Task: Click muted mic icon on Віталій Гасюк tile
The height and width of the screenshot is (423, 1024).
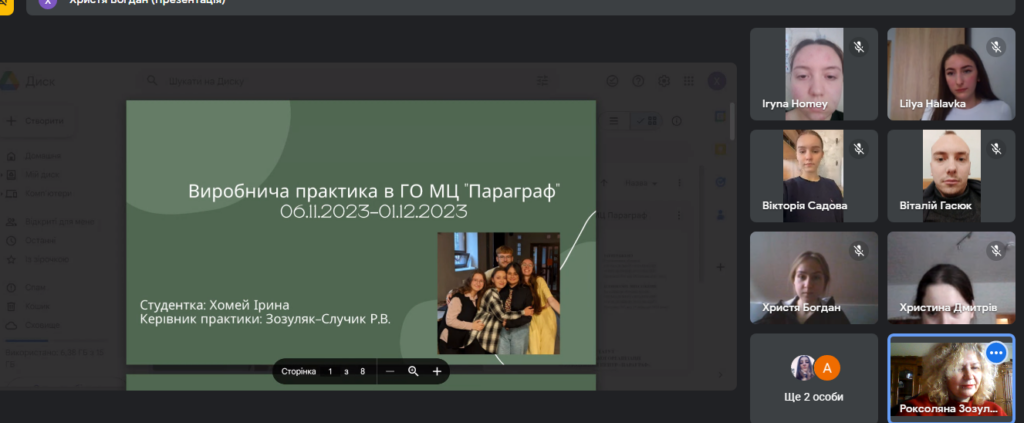Action: click(x=995, y=149)
